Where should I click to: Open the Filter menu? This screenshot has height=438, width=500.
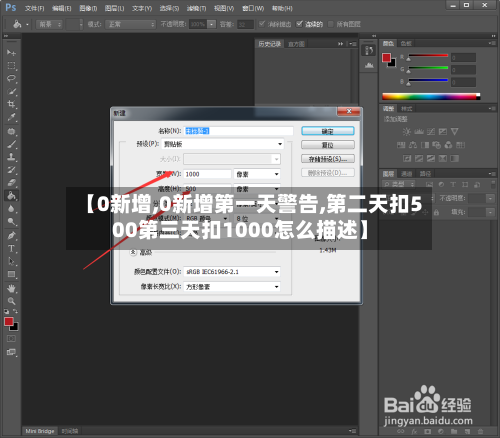click(196, 8)
